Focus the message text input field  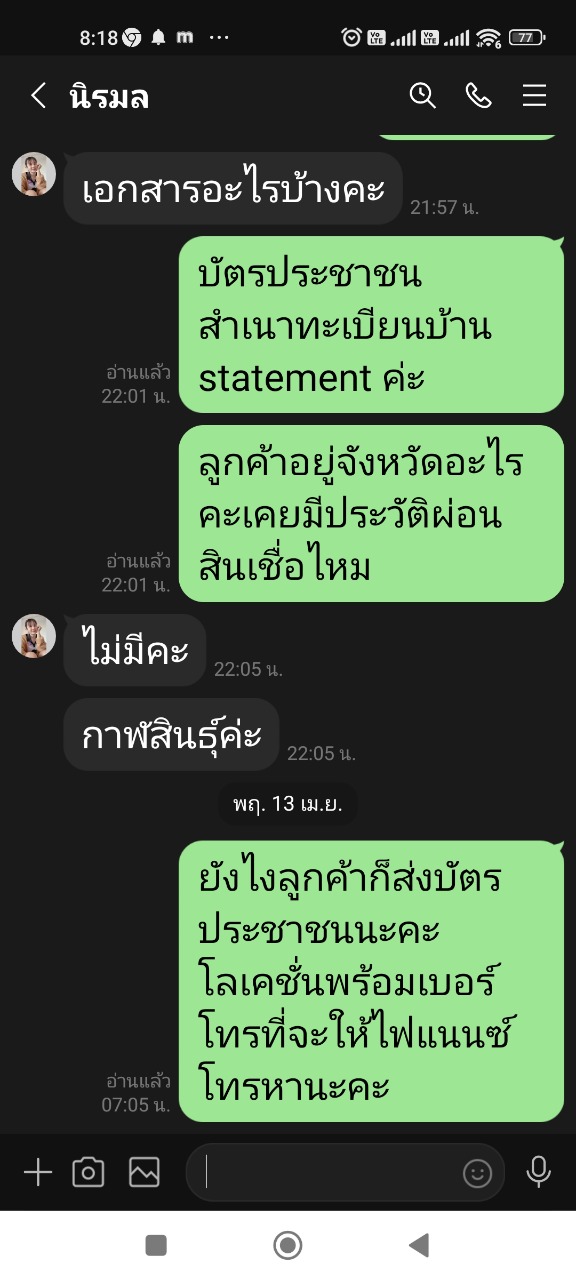tap(345, 1172)
